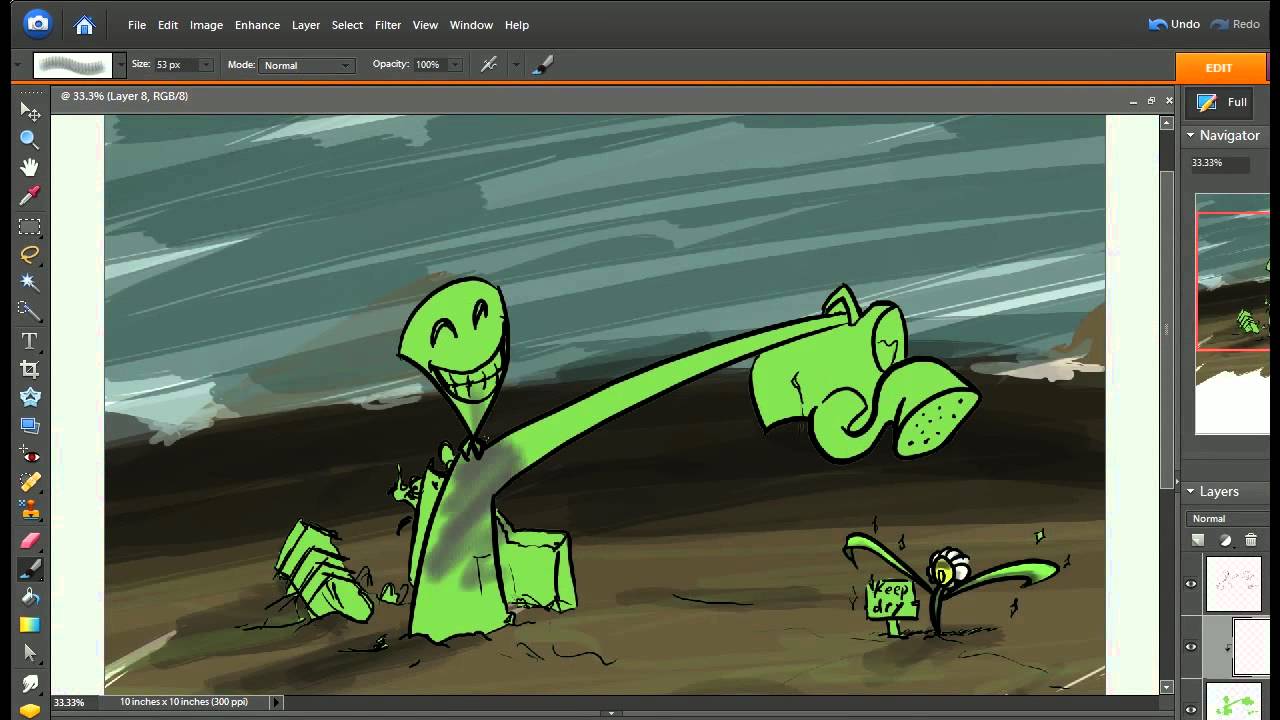Go to the Home welcome screen icon

(85, 25)
